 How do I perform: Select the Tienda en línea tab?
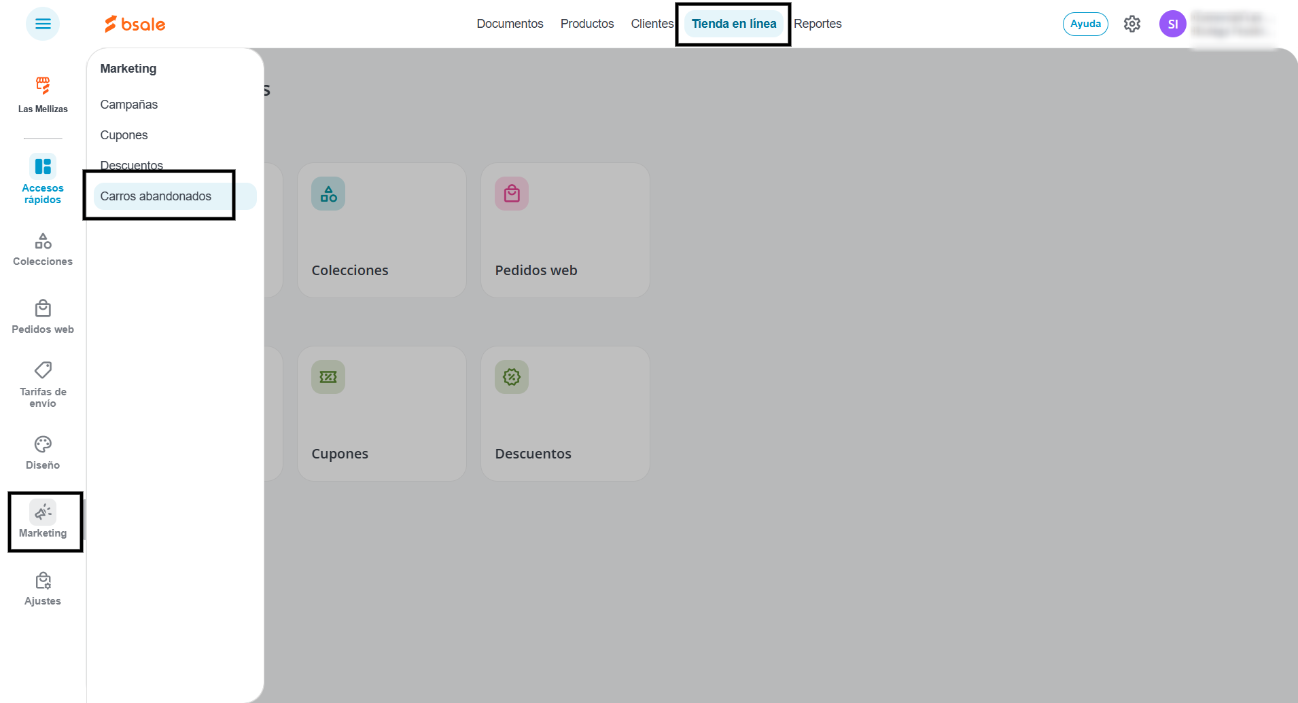[734, 24]
